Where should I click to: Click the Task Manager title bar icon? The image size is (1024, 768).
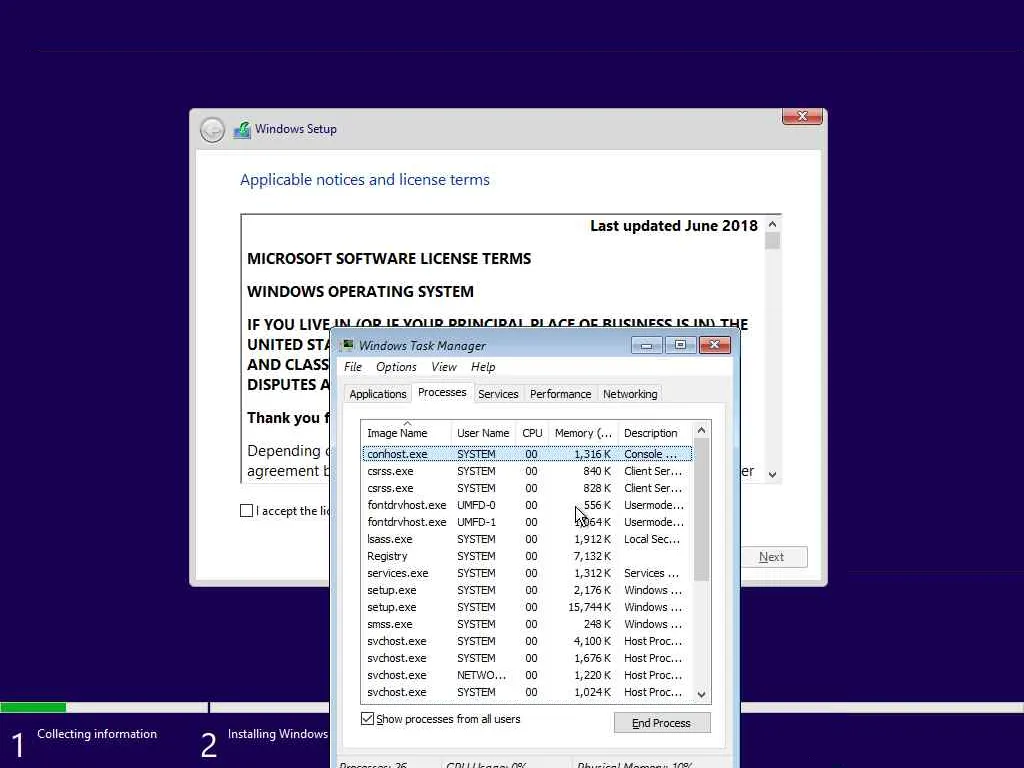[x=347, y=345]
